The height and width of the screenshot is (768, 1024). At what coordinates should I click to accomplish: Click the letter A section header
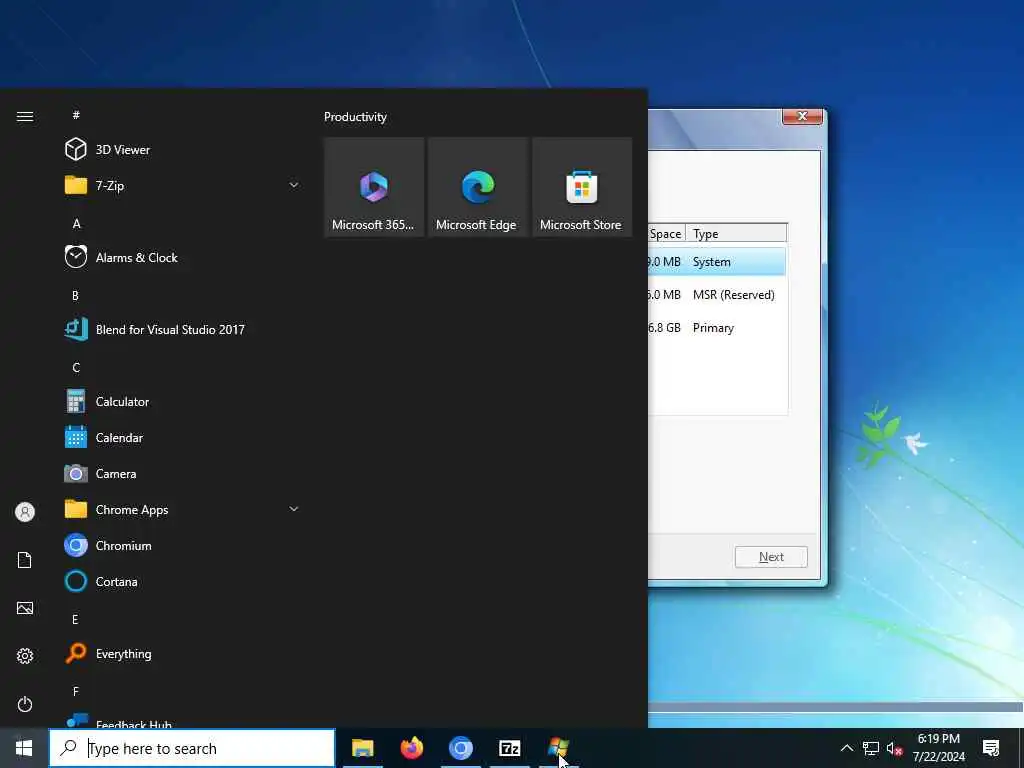point(76,223)
